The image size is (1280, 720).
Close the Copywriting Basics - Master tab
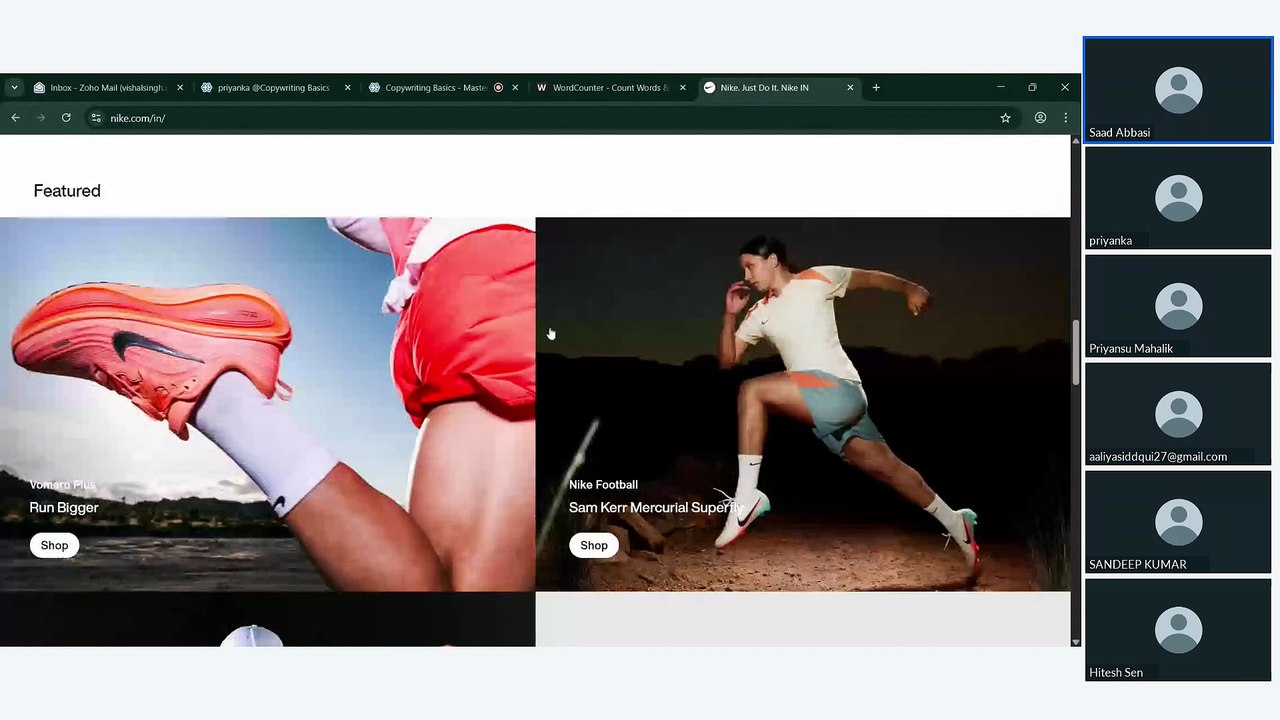pos(515,88)
